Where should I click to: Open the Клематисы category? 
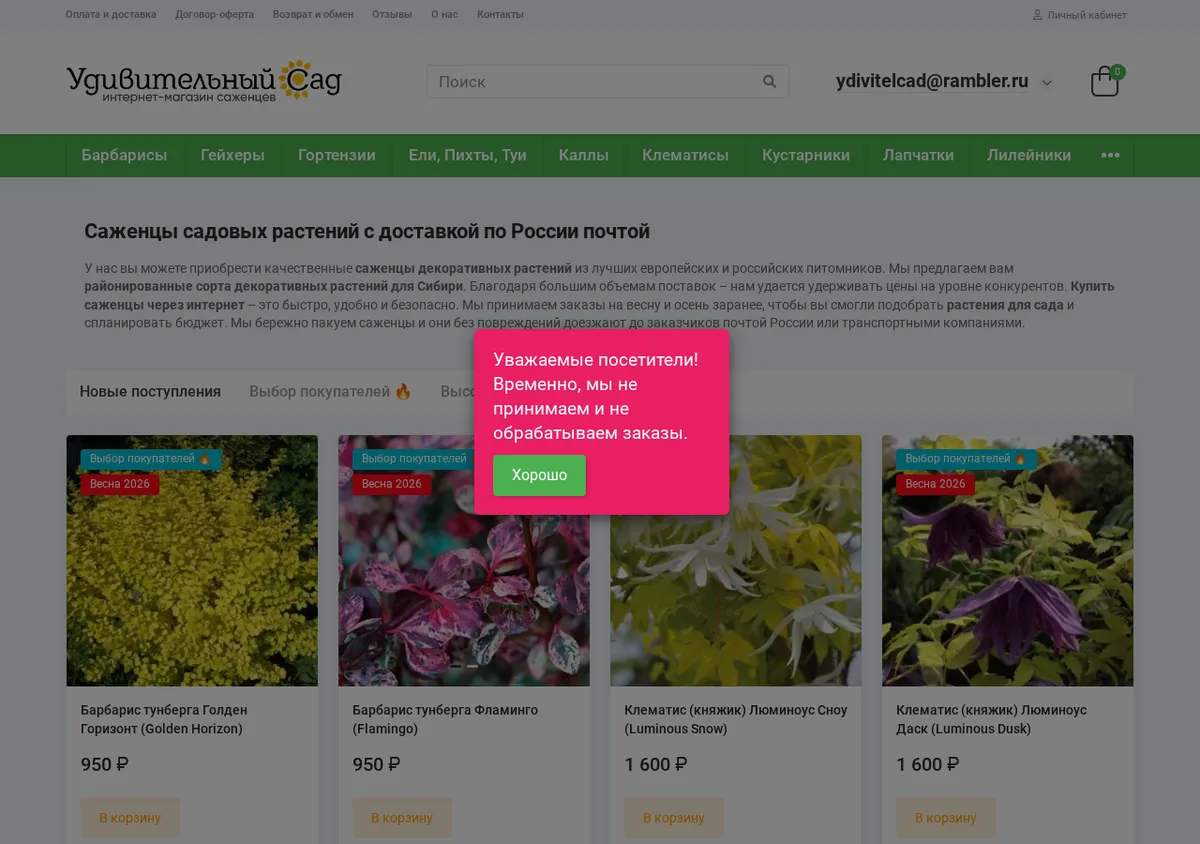click(685, 155)
